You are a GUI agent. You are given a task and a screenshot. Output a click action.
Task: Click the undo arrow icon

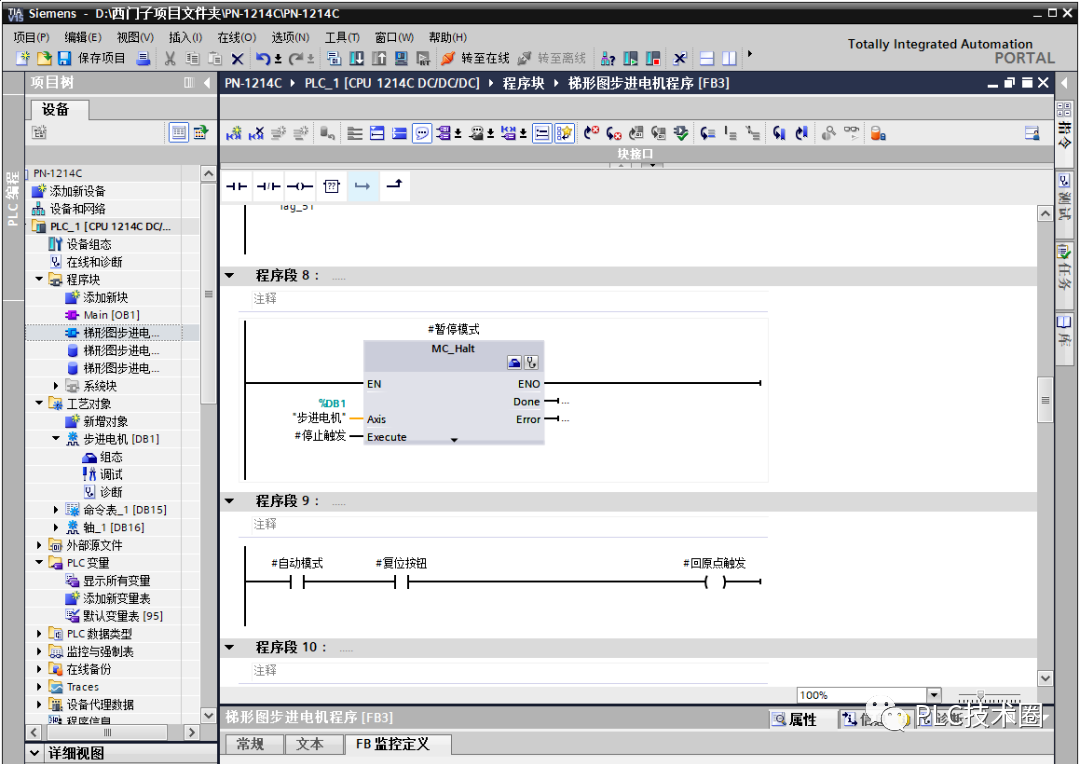(x=262, y=59)
